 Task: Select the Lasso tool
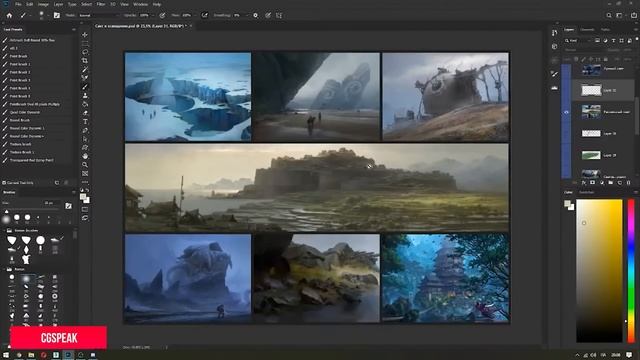85,52
